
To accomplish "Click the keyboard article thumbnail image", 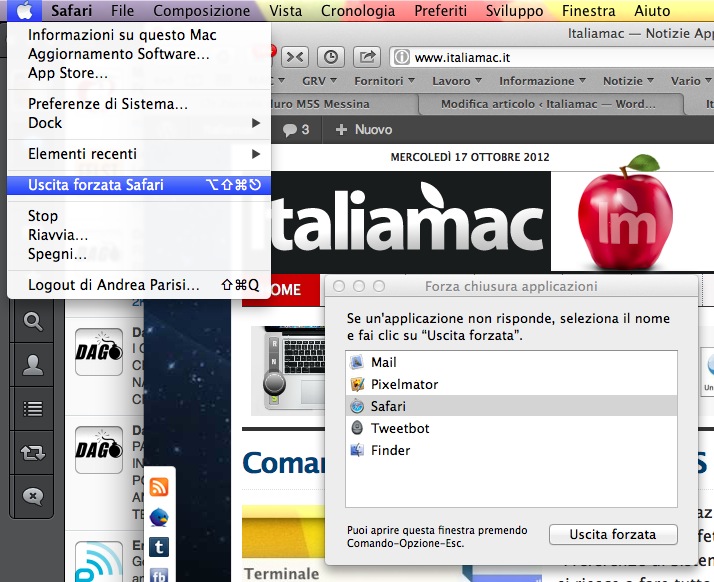I will click(x=288, y=371).
